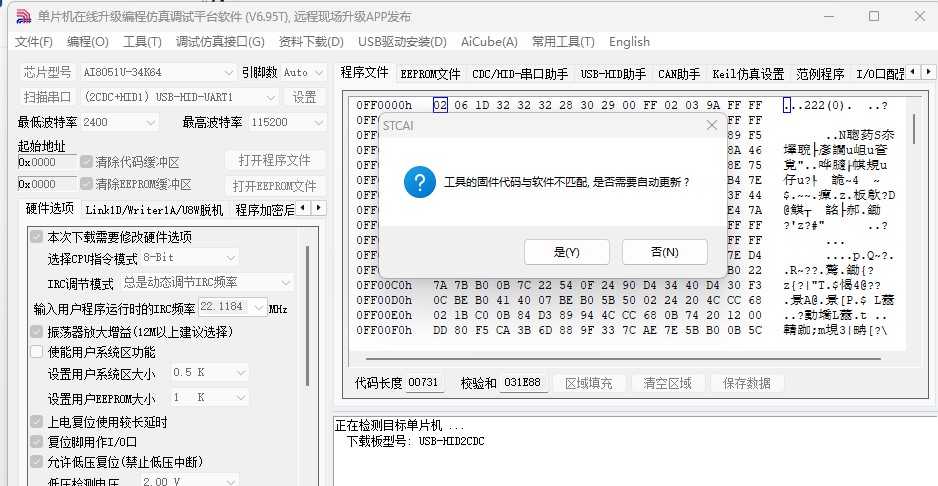Click the 打开程序文件 button
This screenshot has height=486, width=938.
pyautogui.click(x=275, y=160)
